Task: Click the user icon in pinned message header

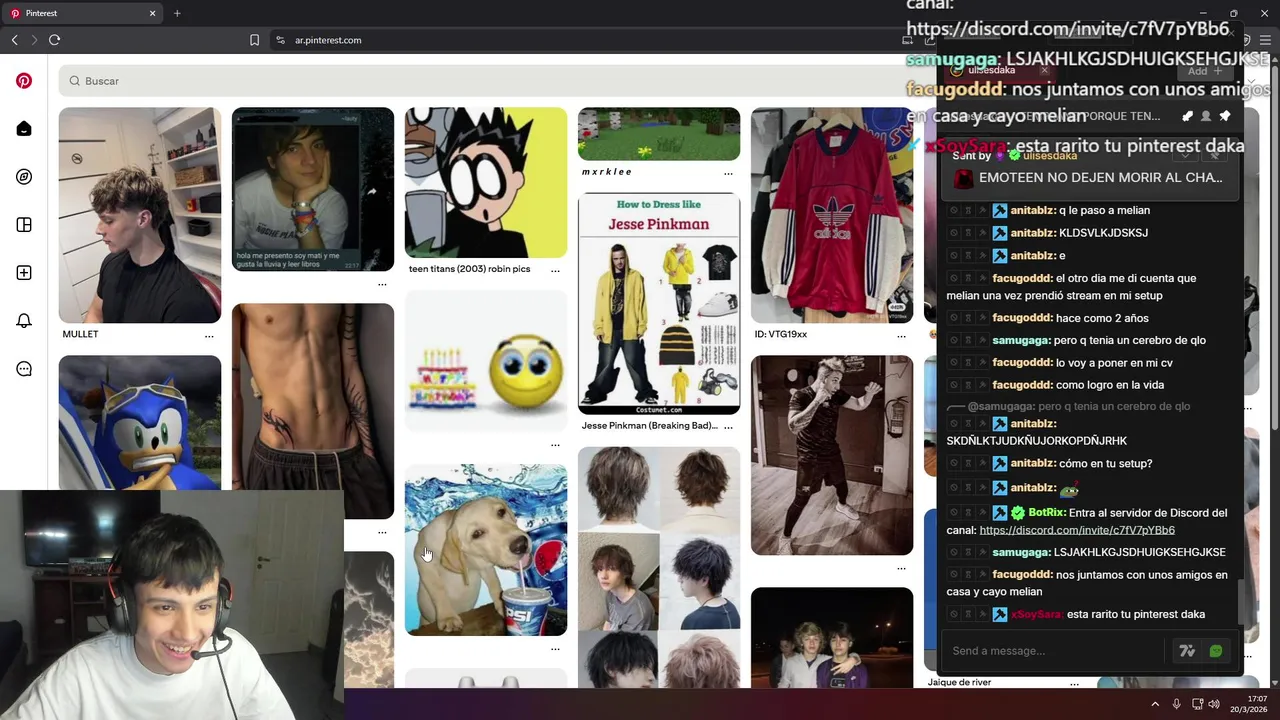Action: (x=1206, y=116)
